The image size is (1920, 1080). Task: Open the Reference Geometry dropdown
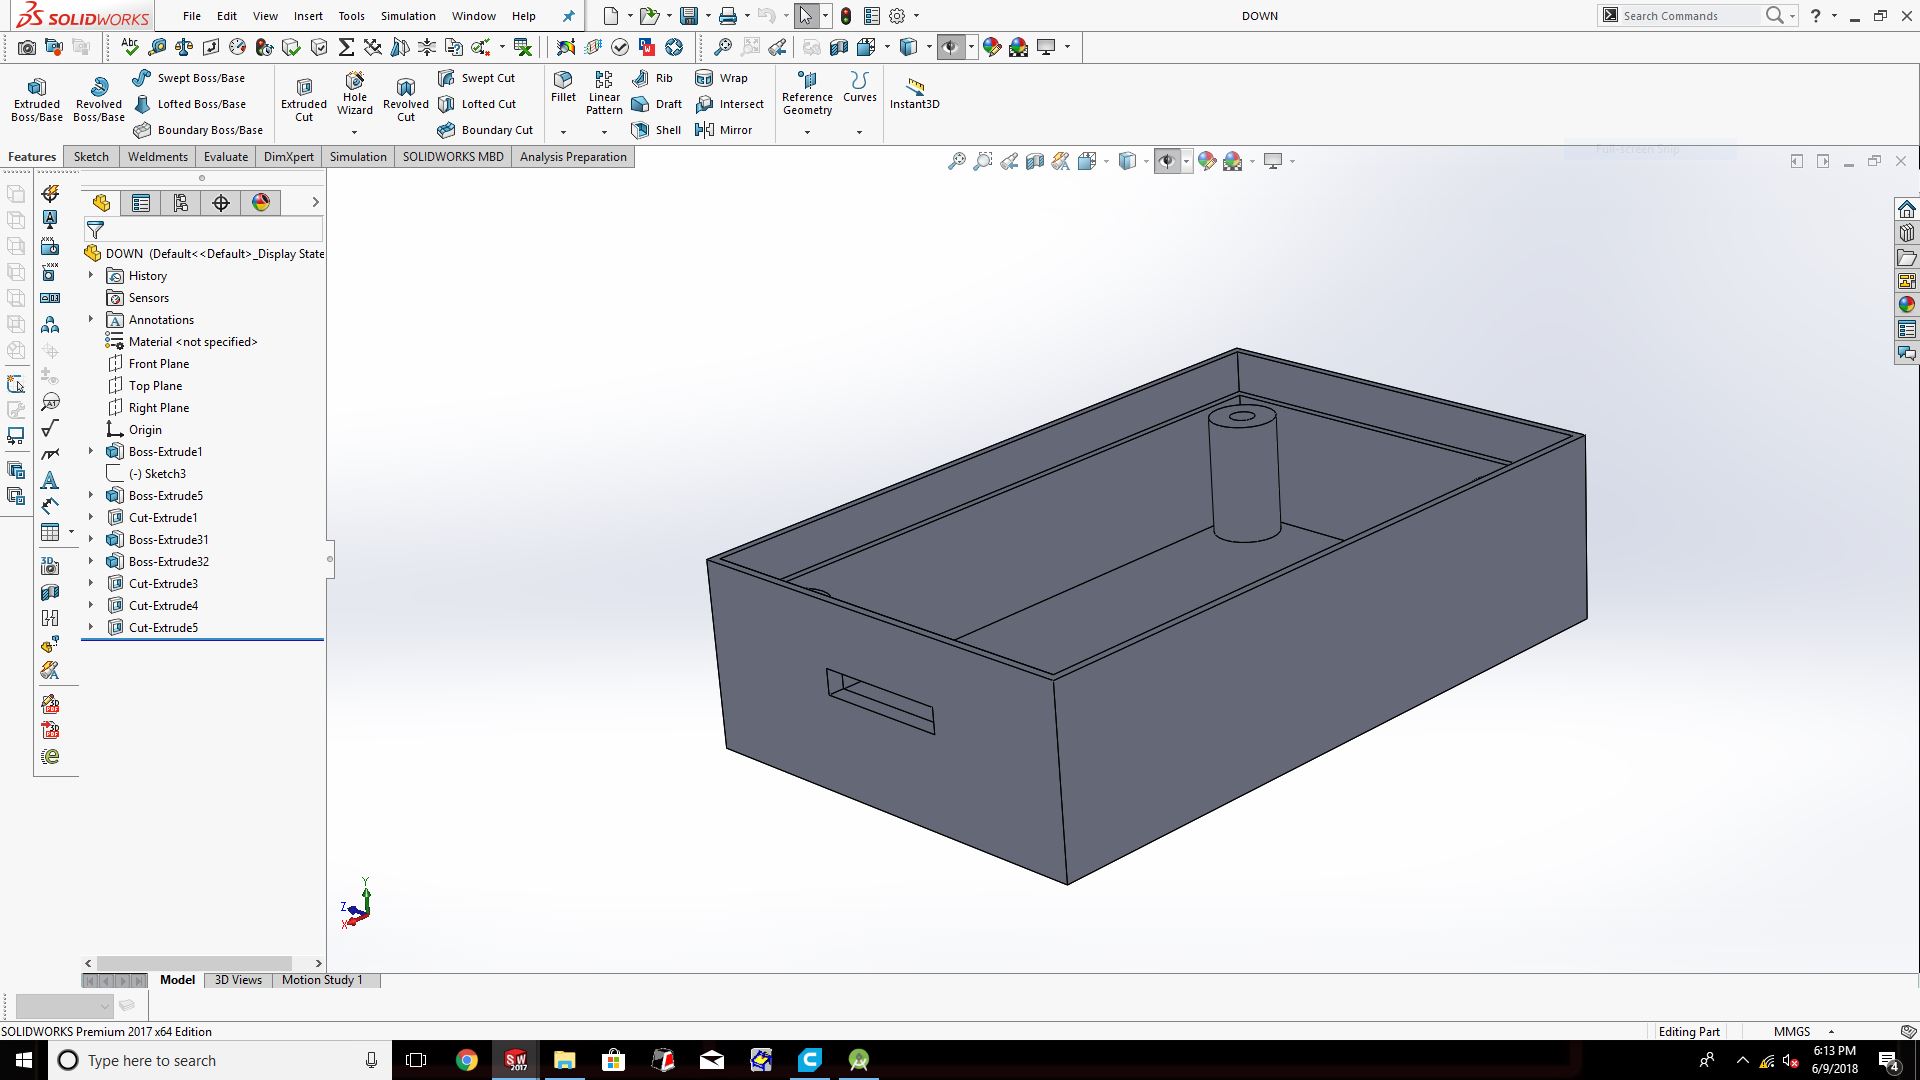(807, 132)
